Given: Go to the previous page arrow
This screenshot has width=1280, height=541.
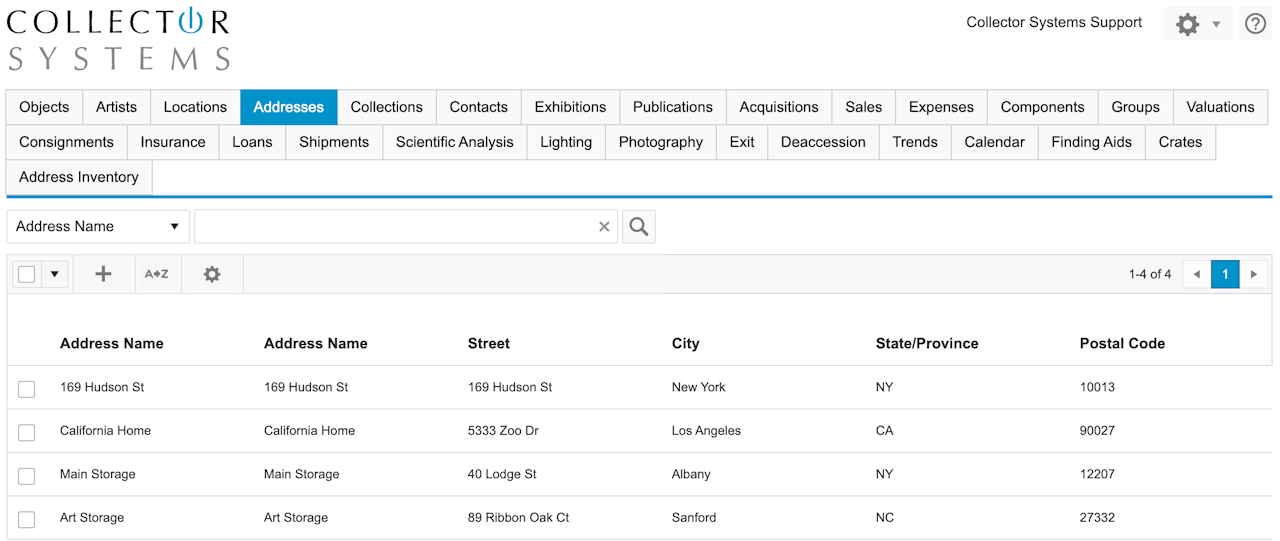Looking at the screenshot, I should pos(1196,274).
